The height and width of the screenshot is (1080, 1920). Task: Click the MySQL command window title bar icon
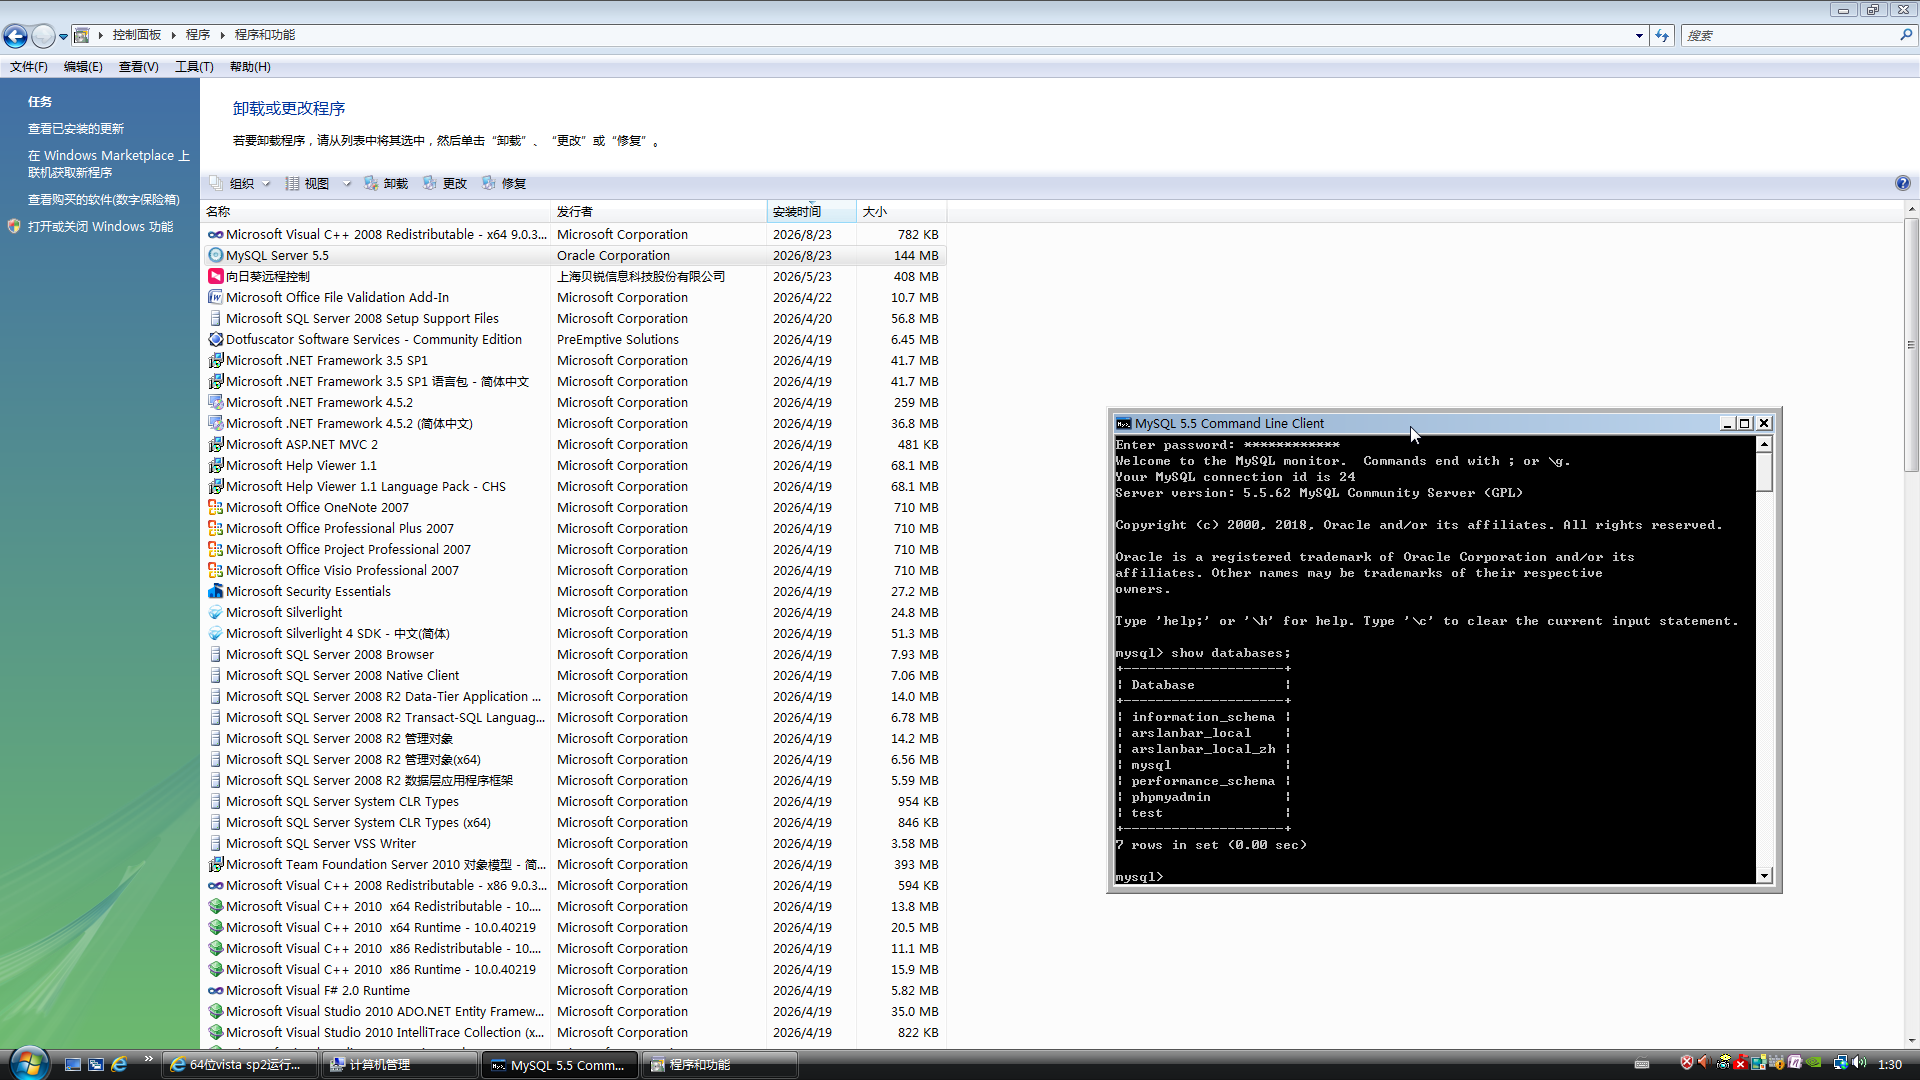pyautogui.click(x=1124, y=424)
